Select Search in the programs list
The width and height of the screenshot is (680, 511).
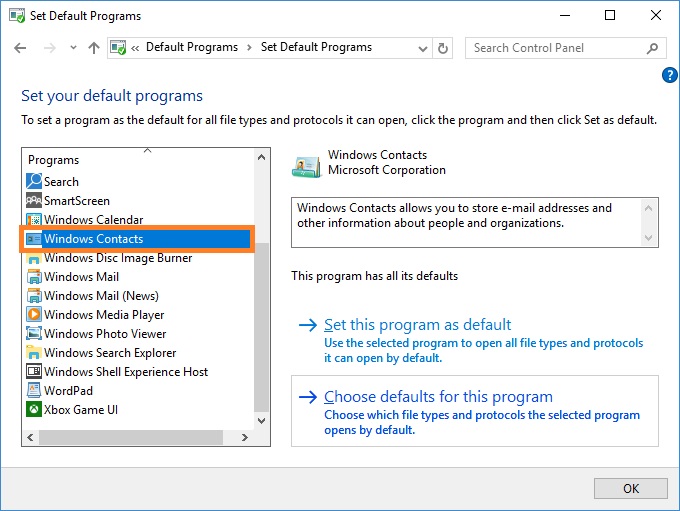pyautogui.click(x=62, y=181)
